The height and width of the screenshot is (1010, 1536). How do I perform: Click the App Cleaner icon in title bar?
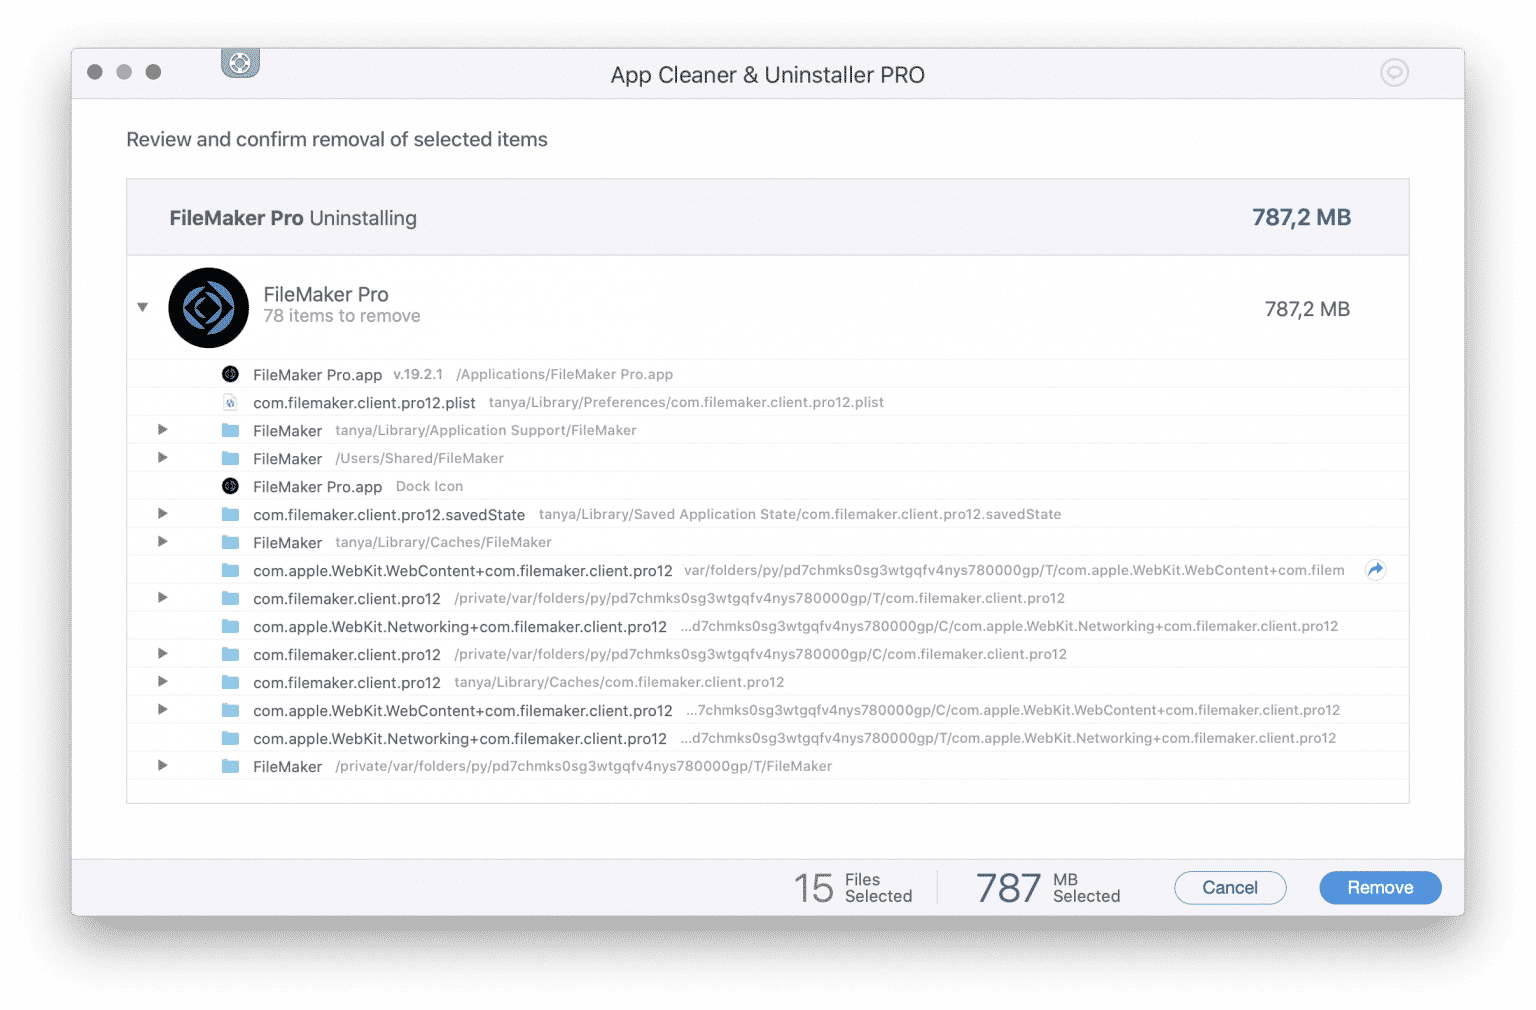tap(240, 63)
